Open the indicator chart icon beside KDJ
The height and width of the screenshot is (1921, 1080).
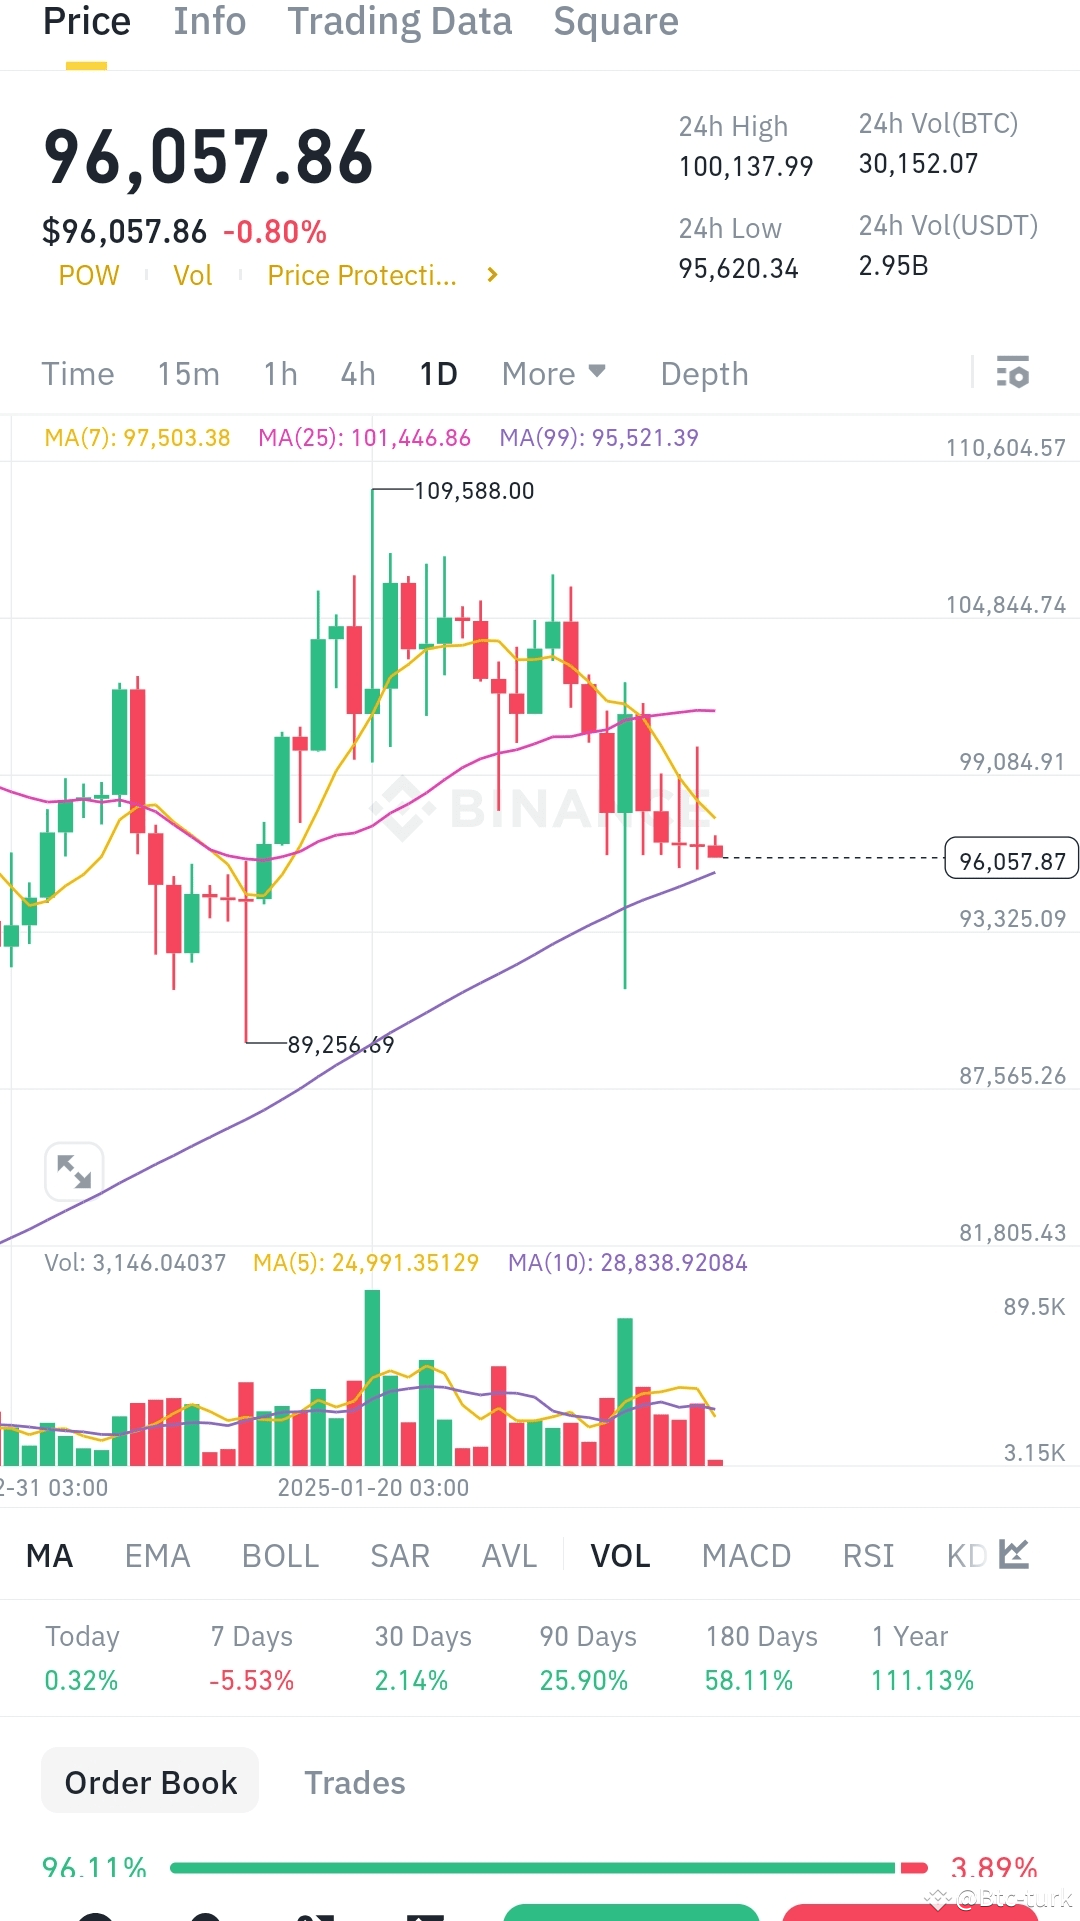click(1014, 1555)
